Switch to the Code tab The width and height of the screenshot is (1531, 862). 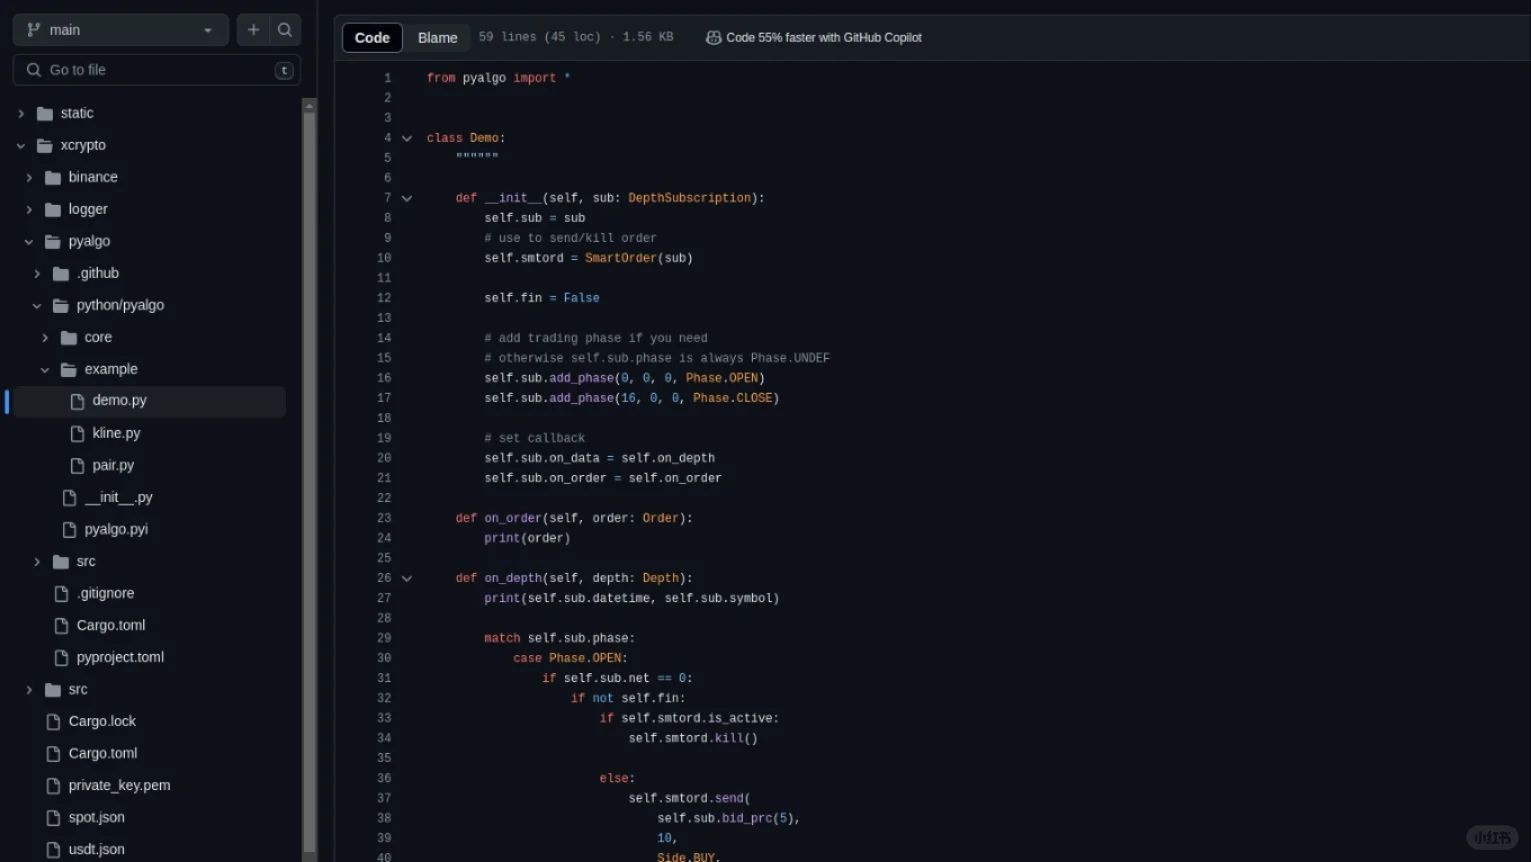point(372,38)
